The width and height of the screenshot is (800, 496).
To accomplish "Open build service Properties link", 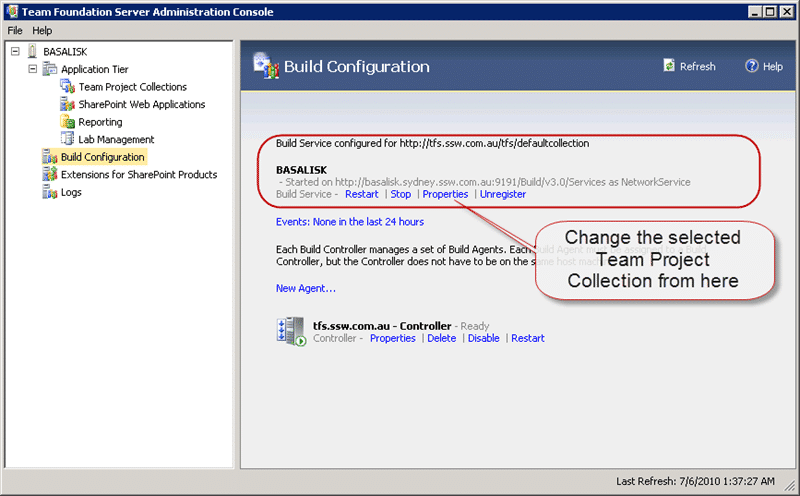I will tap(445, 194).
